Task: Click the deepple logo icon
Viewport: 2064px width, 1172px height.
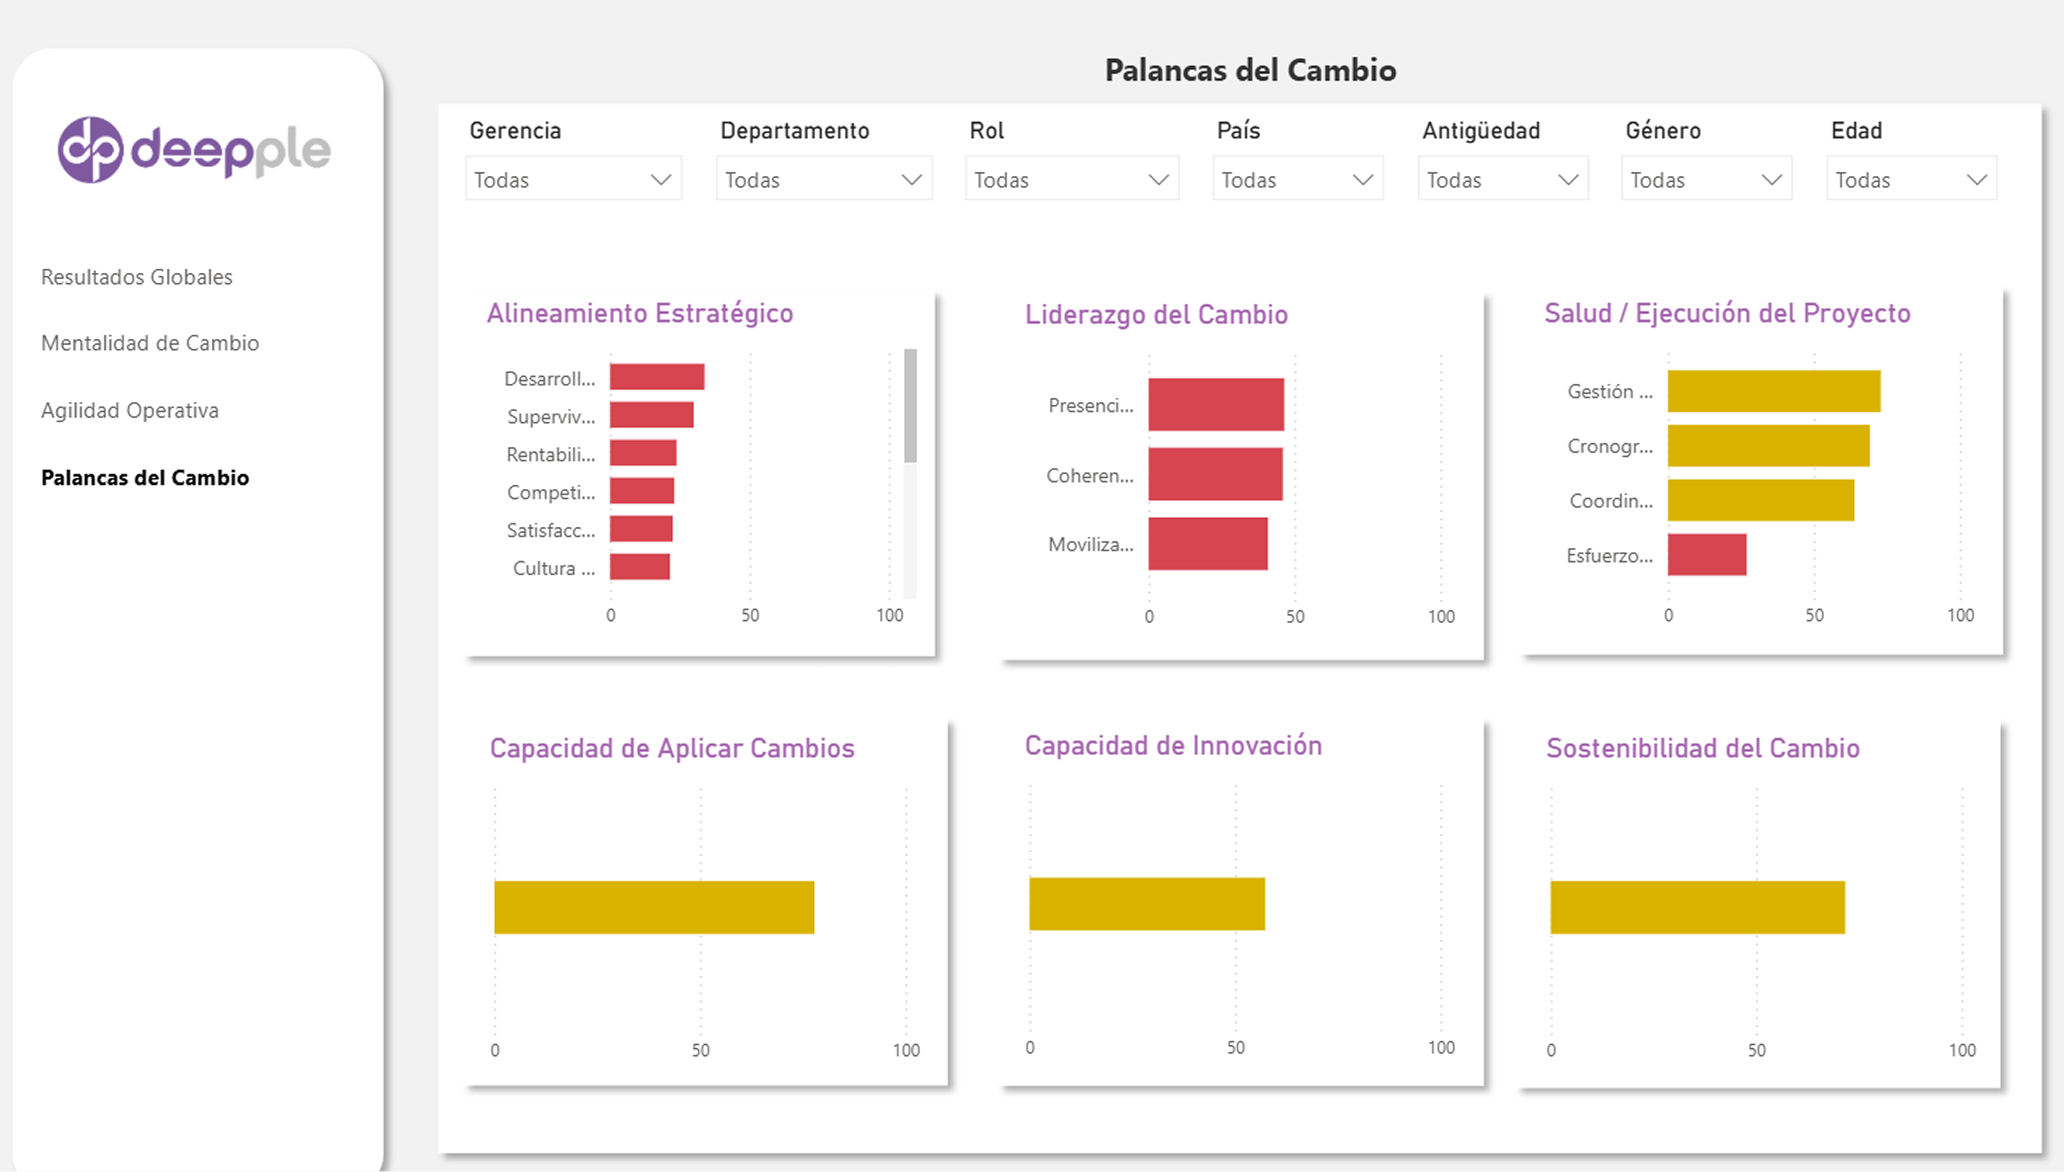Action: pos(90,150)
